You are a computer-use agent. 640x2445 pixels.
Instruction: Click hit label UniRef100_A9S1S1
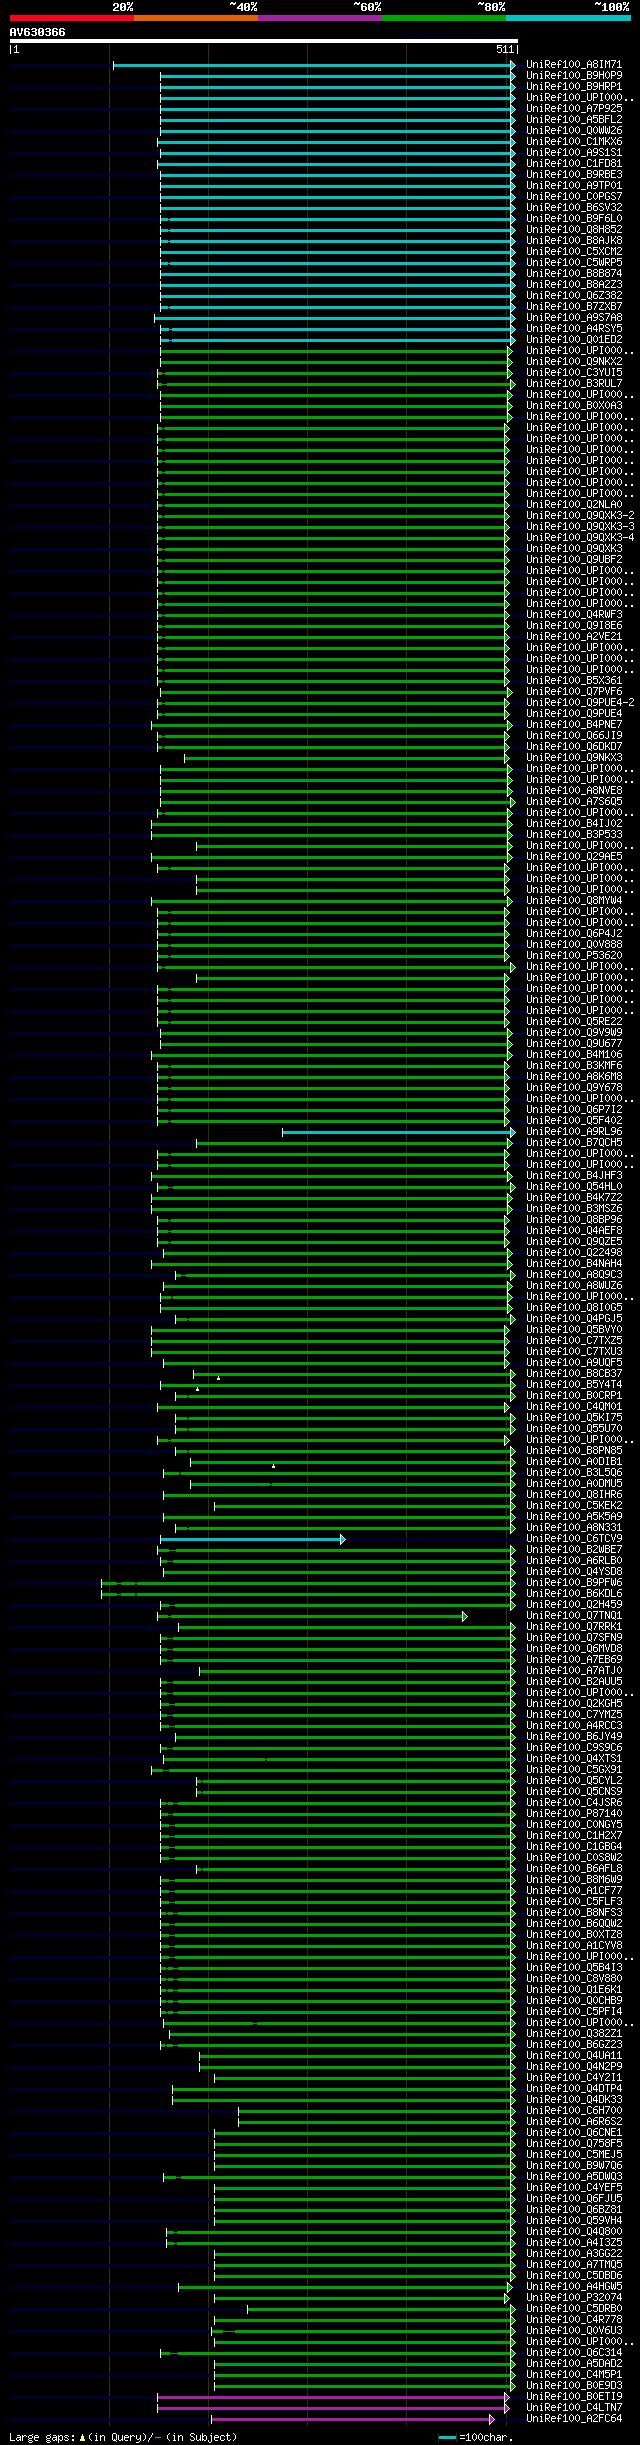pos(574,153)
